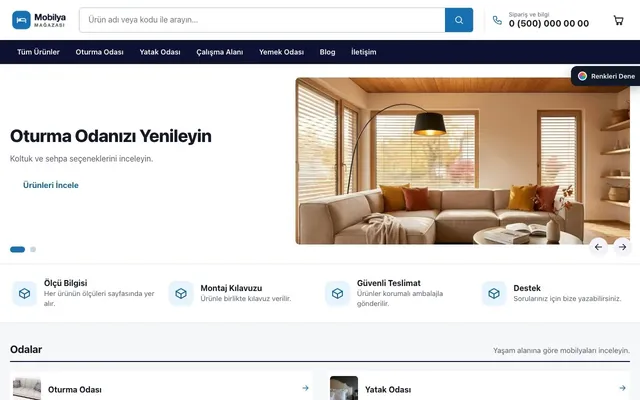
Task: Click the Destek heading
Action: [x=527, y=288]
